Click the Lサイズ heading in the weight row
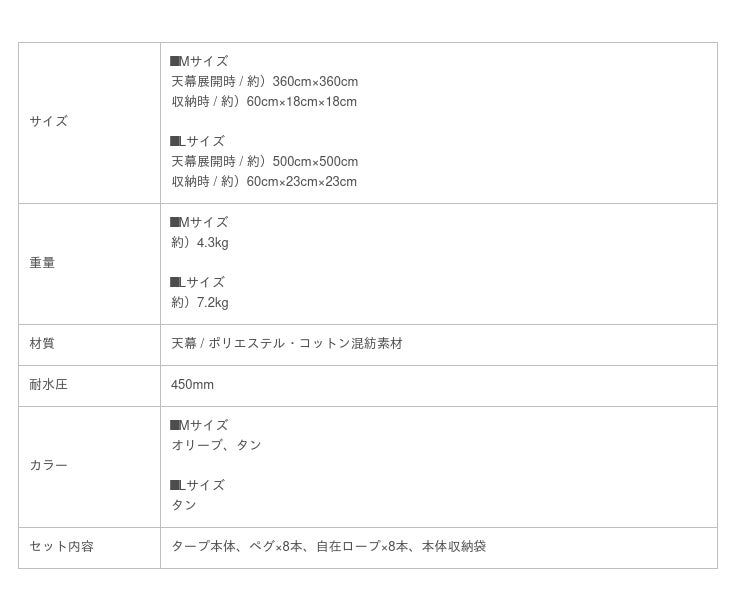Image resolution: width=740 pixels, height=609 pixels. coord(198,283)
